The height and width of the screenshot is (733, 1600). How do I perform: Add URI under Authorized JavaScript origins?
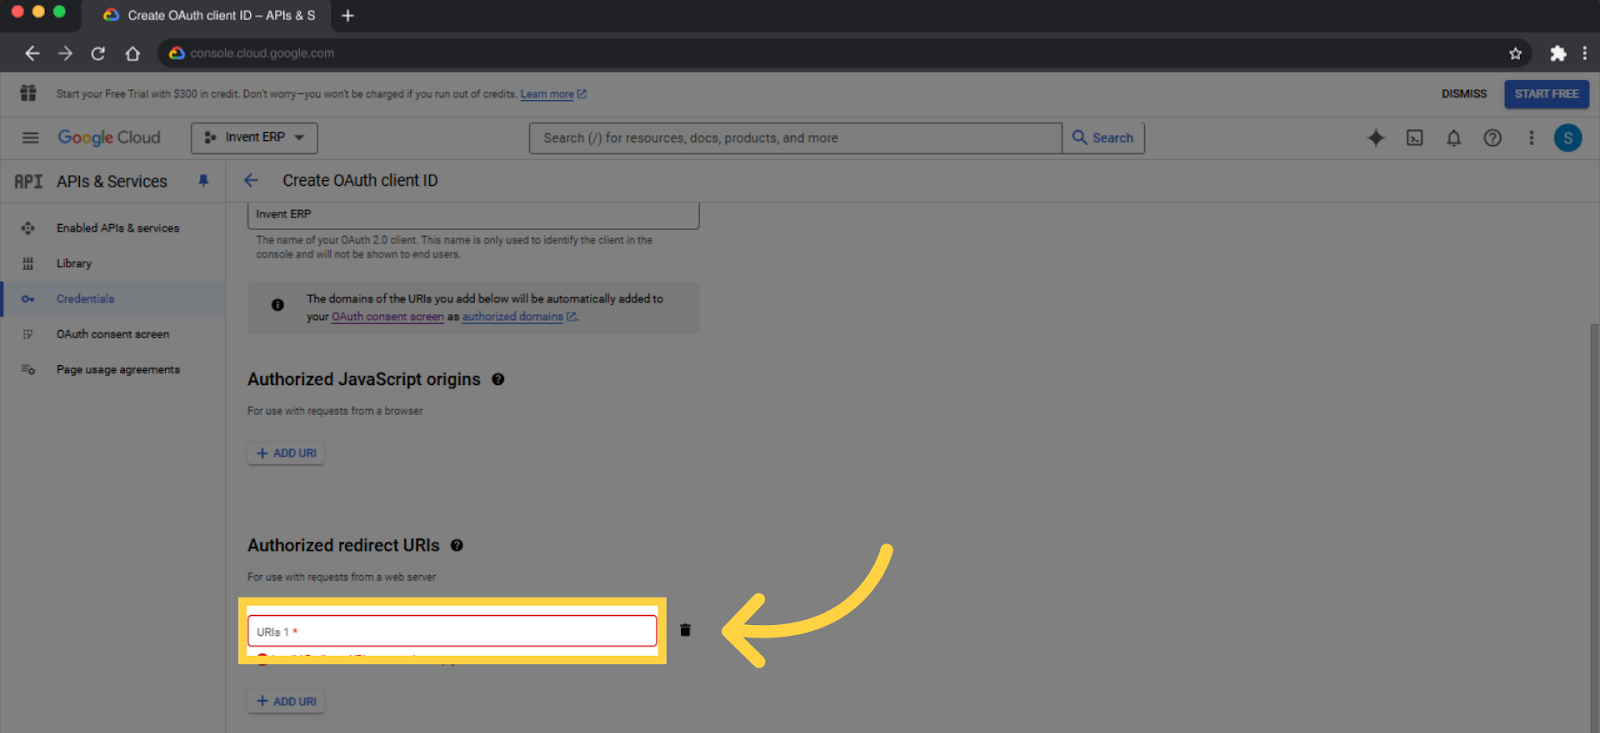286,453
